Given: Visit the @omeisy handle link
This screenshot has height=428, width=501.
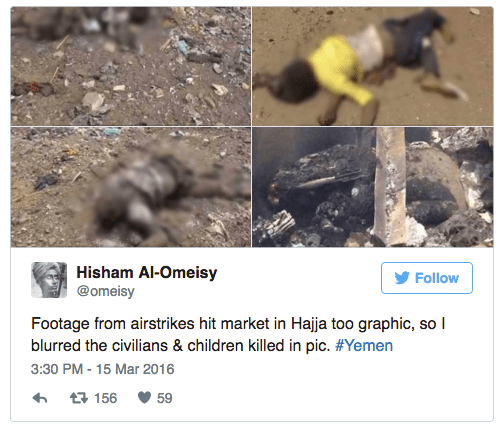Looking at the screenshot, I should pyautogui.click(x=105, y=291).
